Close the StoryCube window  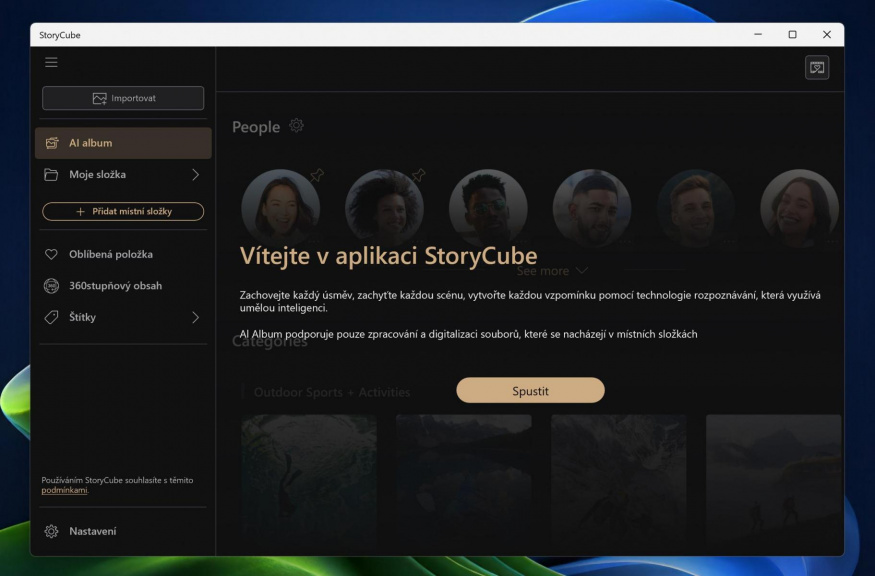[x=827, y=35]
